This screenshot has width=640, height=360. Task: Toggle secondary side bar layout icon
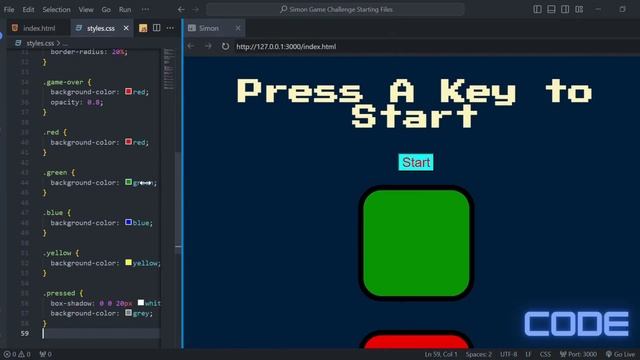pyautogui.click(x=565, y=9)
